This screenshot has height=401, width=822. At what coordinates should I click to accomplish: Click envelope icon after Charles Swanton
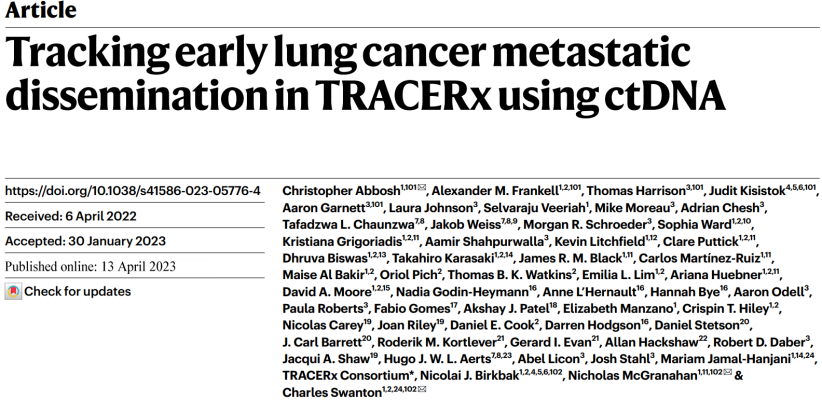click(x=423, y=388)
